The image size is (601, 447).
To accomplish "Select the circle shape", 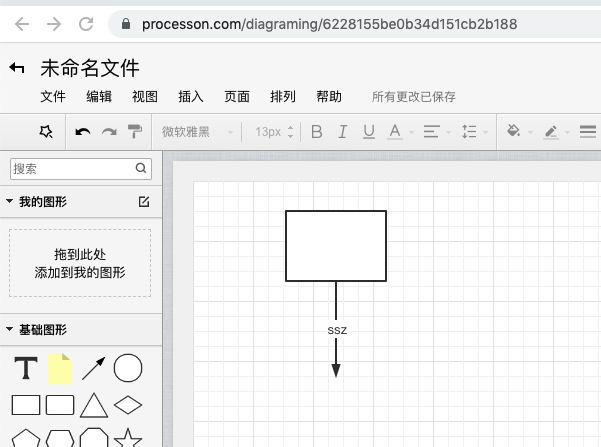I will (128, 368).
